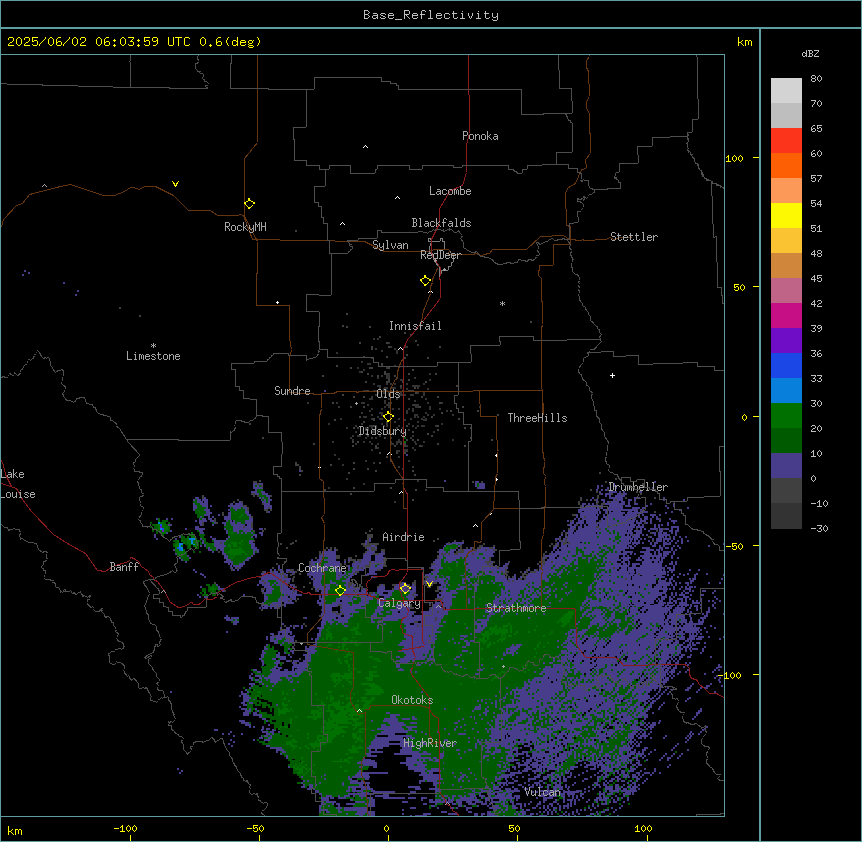This screenshot has height=842, width=862.
Task: Click the Didsbury label
Action: click(383, 431)
